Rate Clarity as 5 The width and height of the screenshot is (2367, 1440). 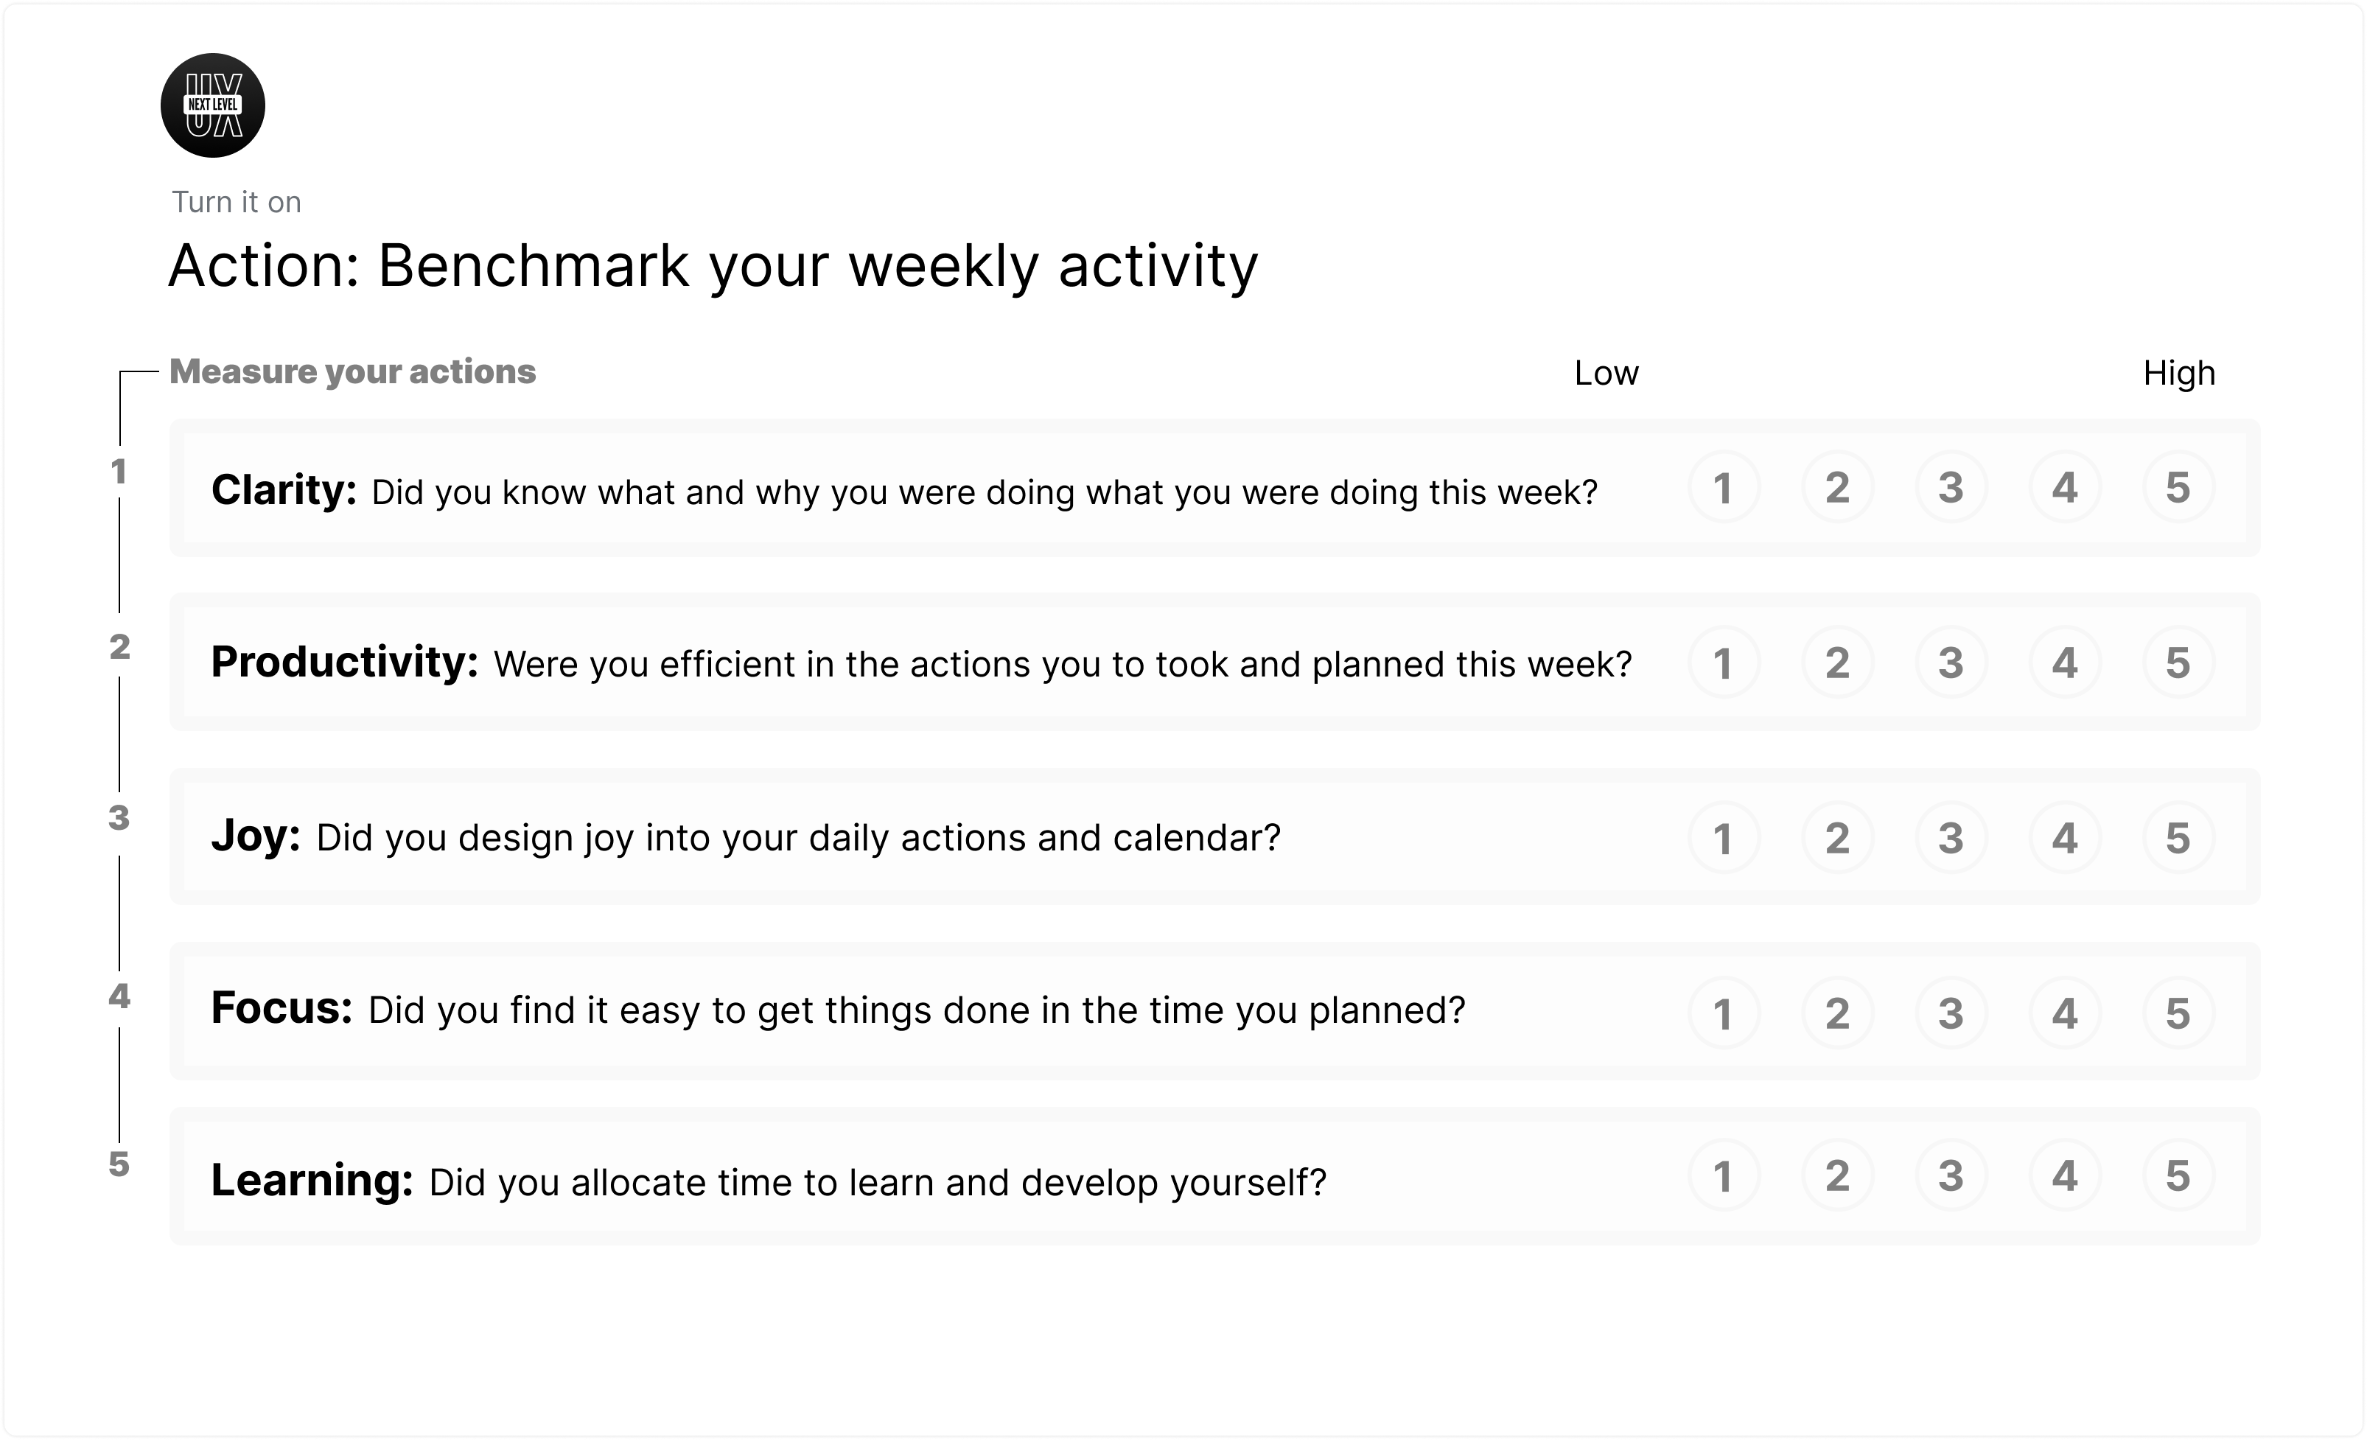tap(2178, 487)
